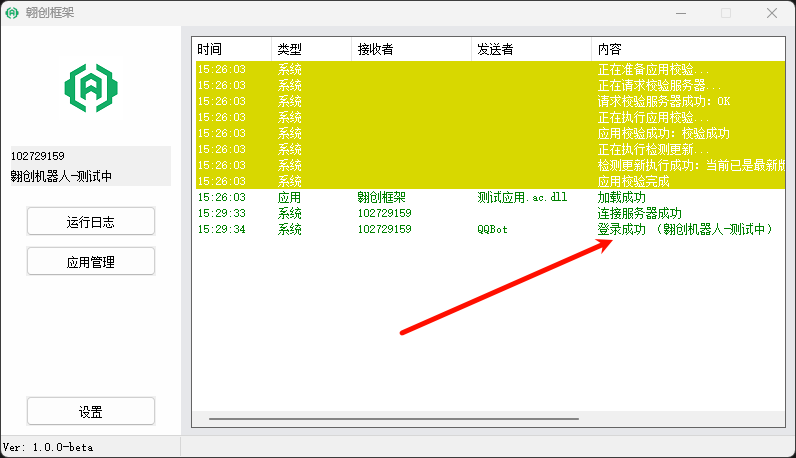Screen dimensions: 796x458
Task: Open the 设置 settings button
Action: [x=91, y=411]
